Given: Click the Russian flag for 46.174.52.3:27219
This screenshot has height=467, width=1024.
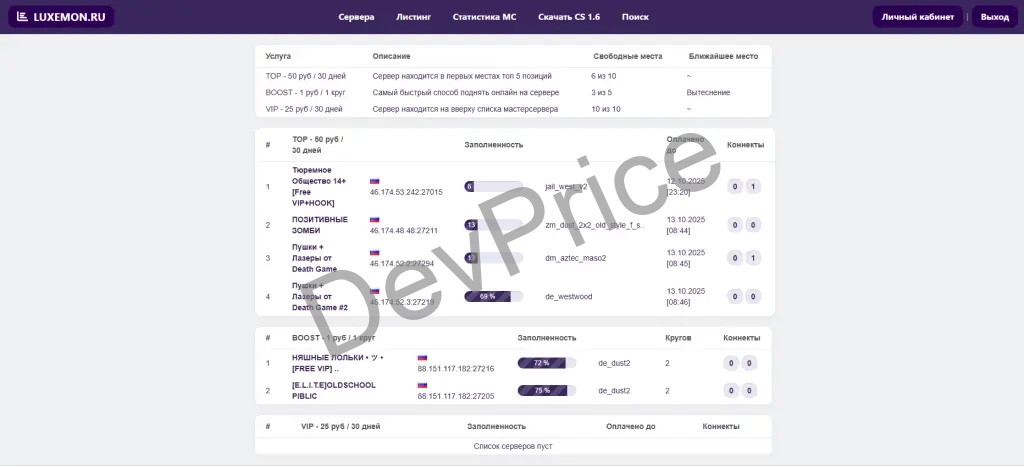Looking at the screenshot, I should tap(374, 291).
